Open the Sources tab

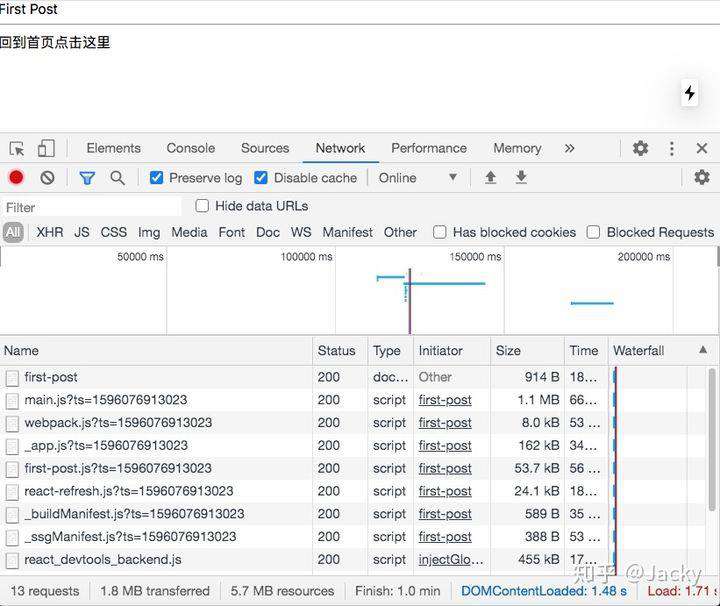click(265, 148)
